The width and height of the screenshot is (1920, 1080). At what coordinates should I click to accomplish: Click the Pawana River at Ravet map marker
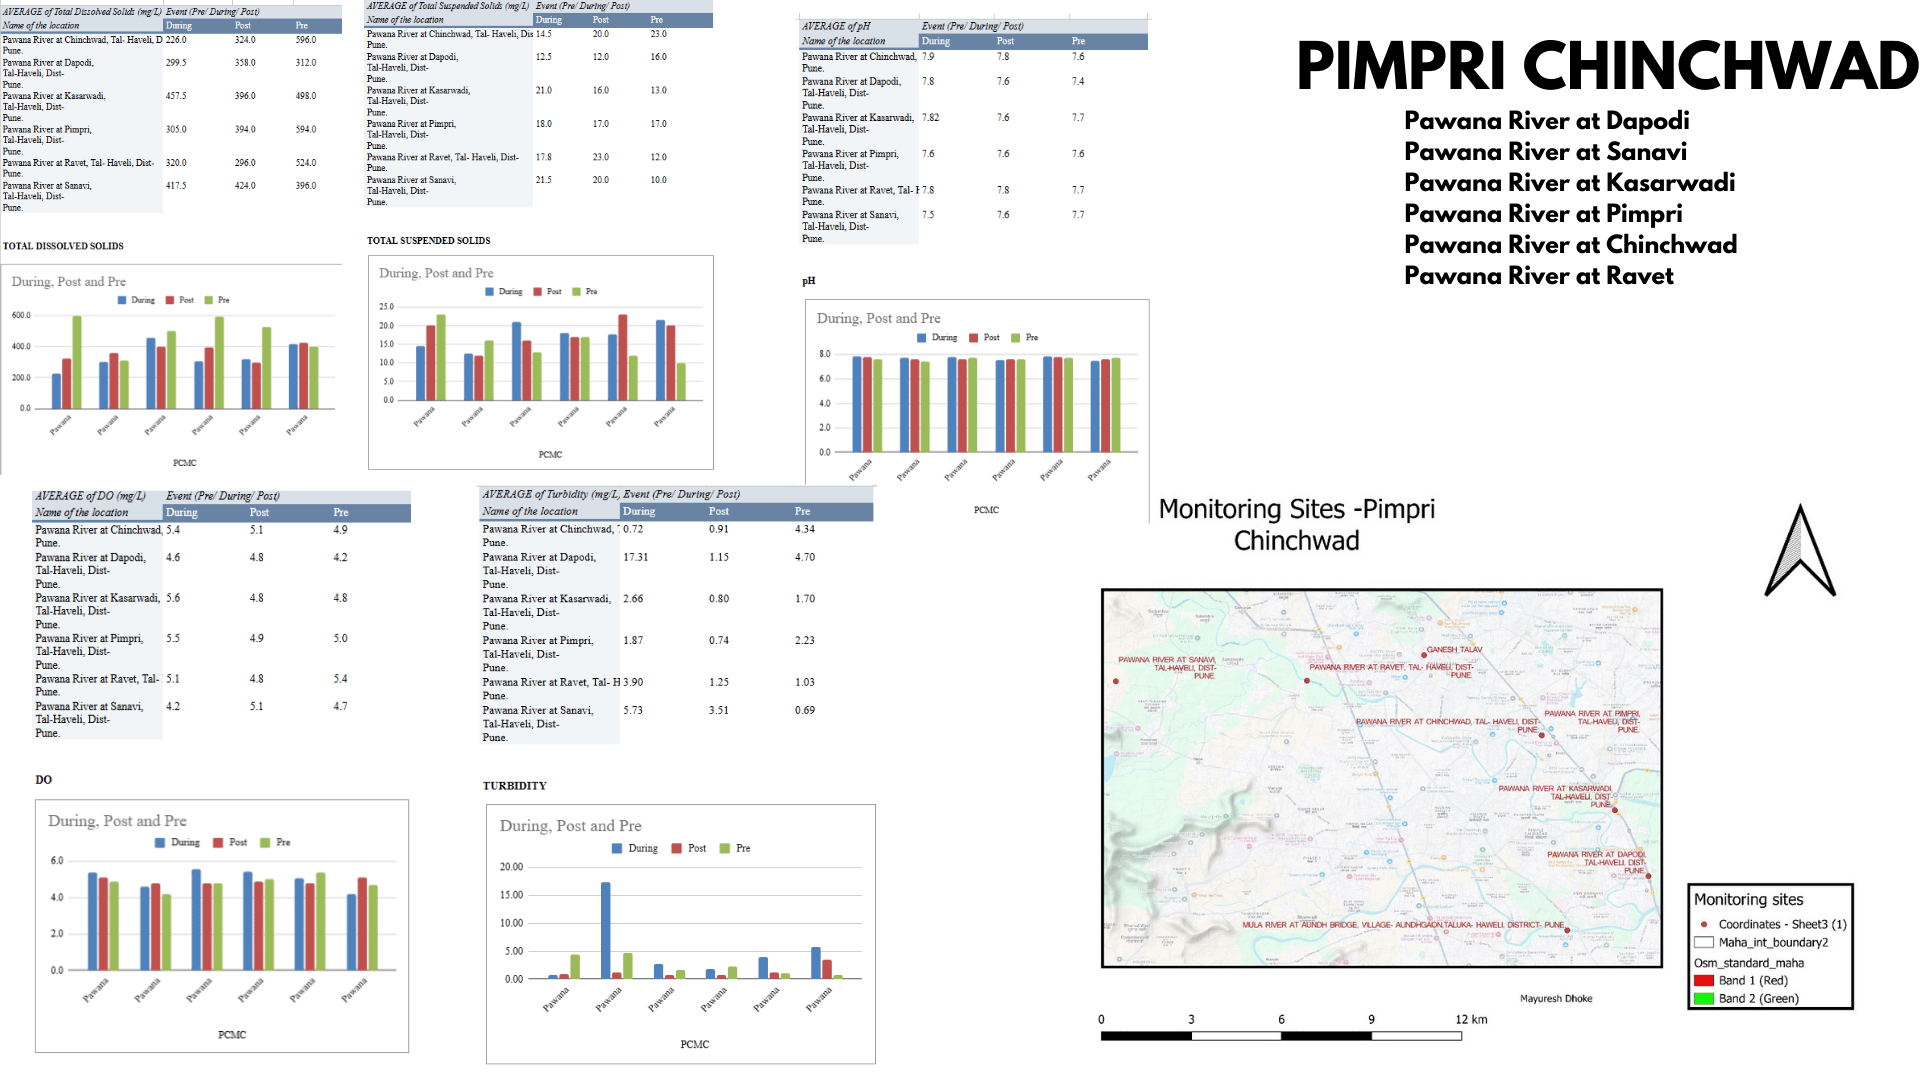[1307, 680]
